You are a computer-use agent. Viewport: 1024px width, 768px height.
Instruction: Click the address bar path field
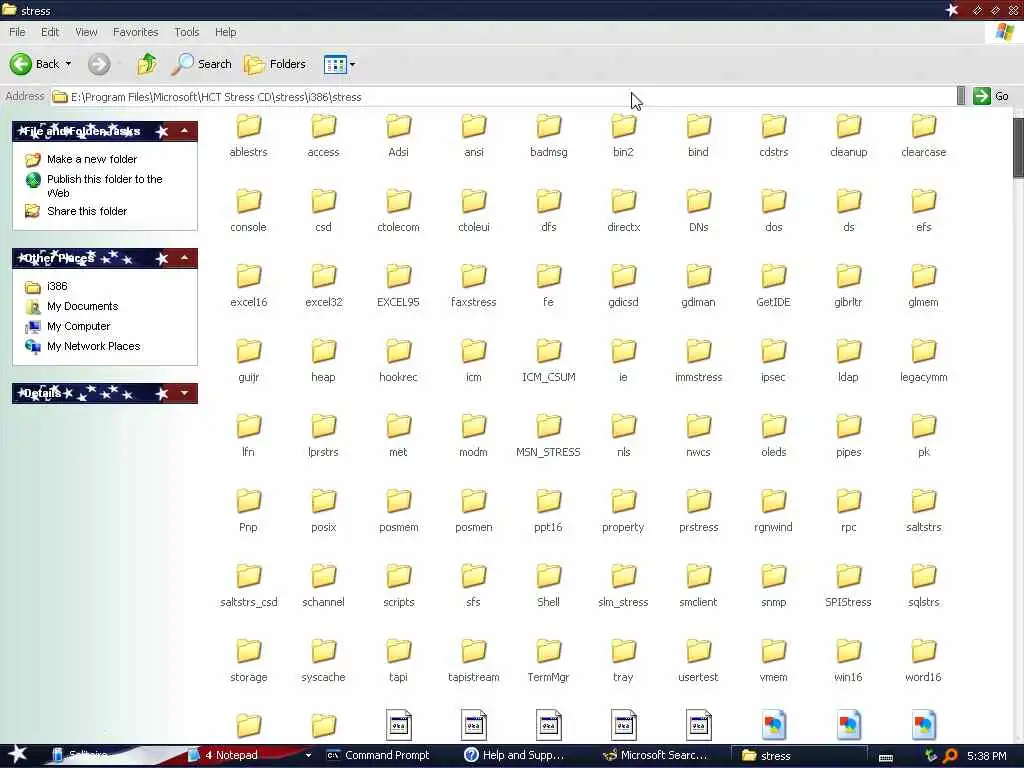click(x=503, y=97)
